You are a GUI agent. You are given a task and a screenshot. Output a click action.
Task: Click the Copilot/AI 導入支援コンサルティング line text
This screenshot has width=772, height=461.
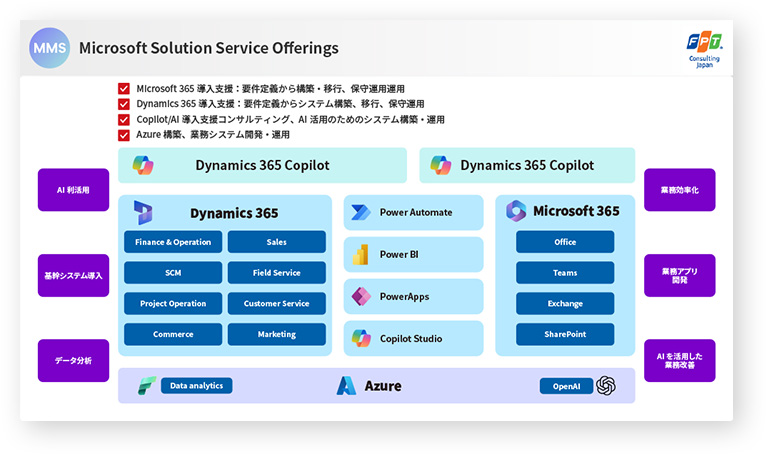click(x=290, y=120)
